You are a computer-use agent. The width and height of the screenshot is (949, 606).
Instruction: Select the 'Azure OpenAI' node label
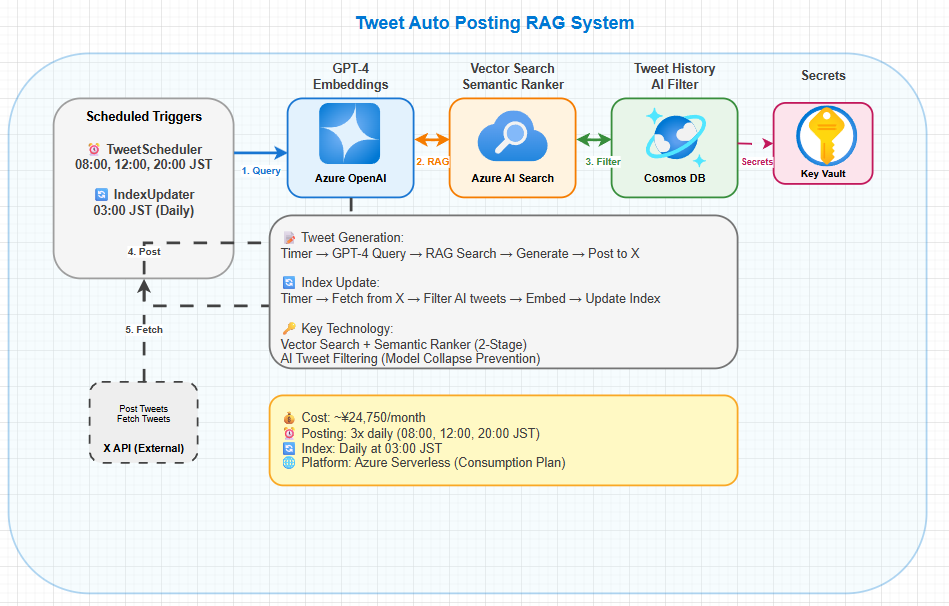tap(350, 179)
